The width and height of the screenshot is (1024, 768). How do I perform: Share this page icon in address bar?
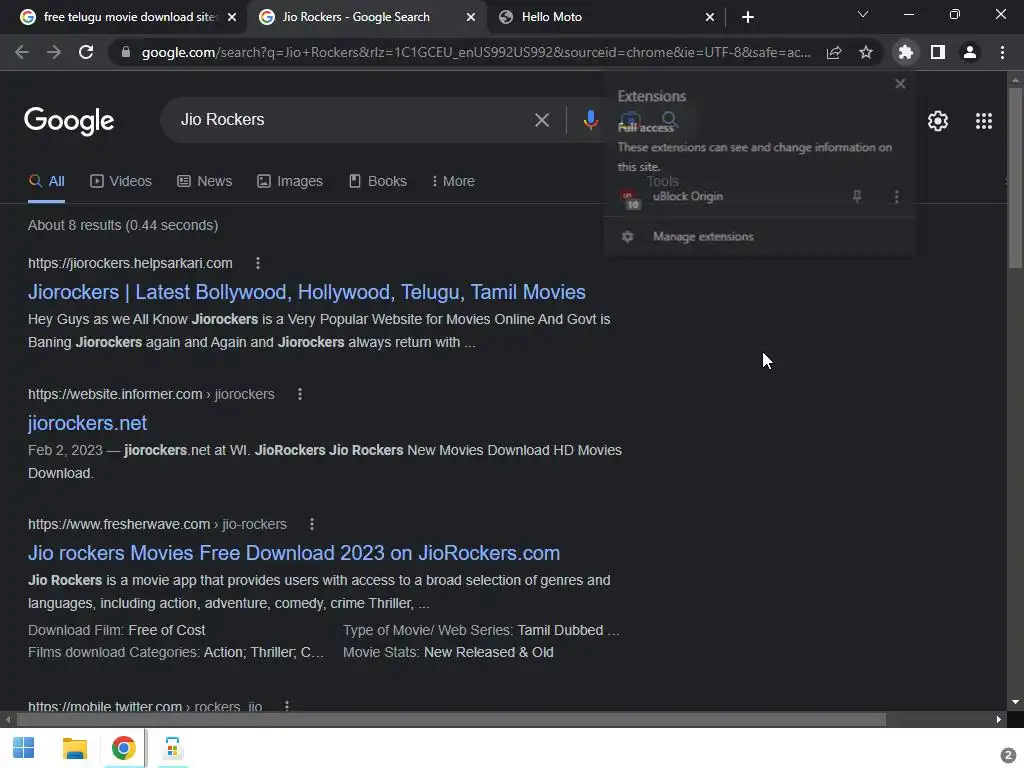tap(833, 52)
